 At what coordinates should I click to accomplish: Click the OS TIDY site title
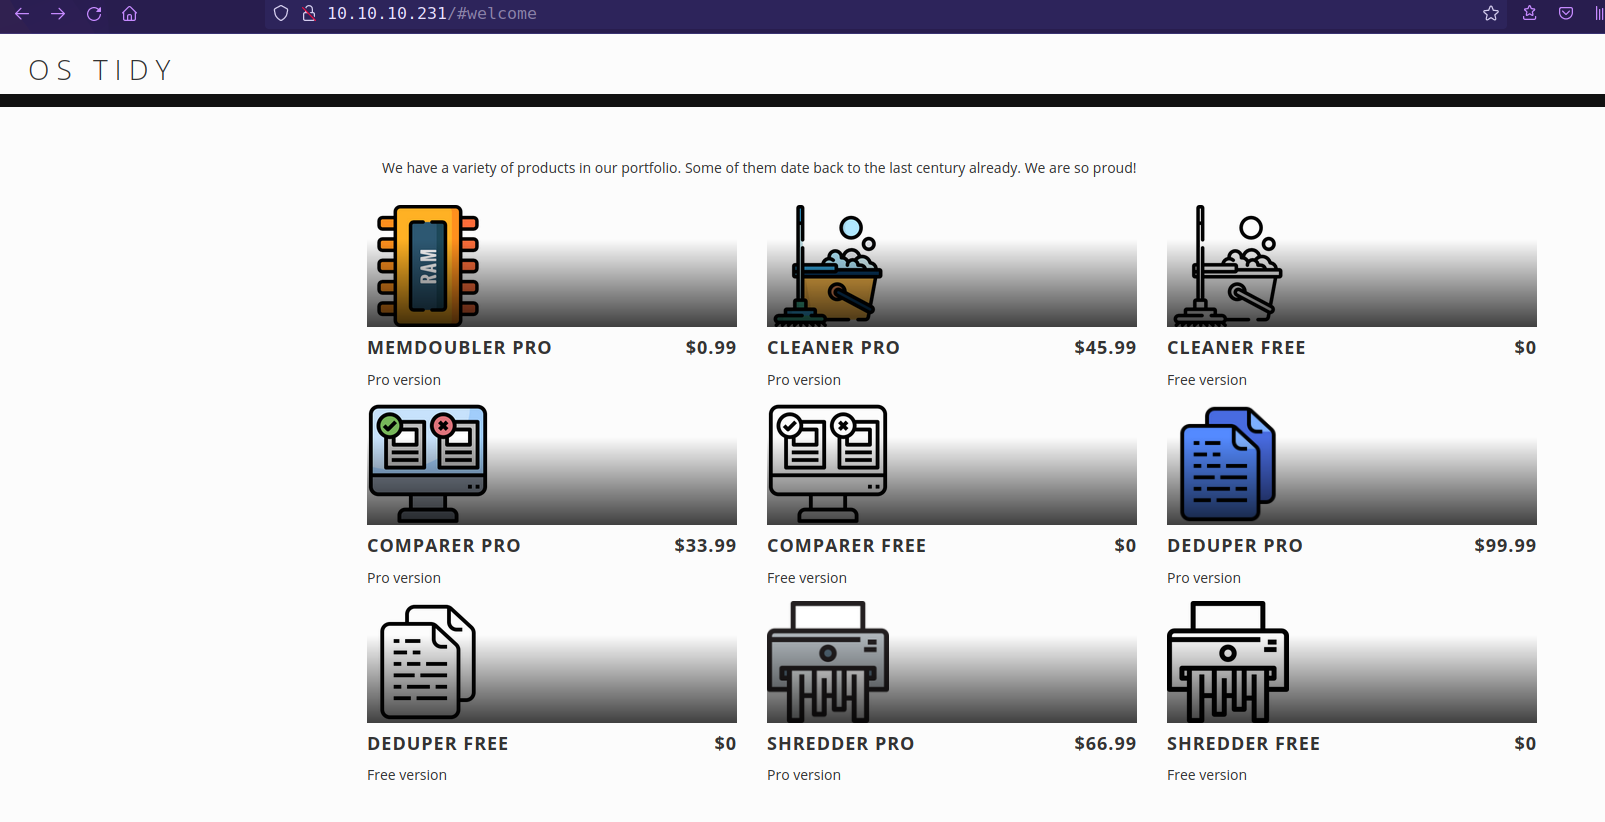101,70
